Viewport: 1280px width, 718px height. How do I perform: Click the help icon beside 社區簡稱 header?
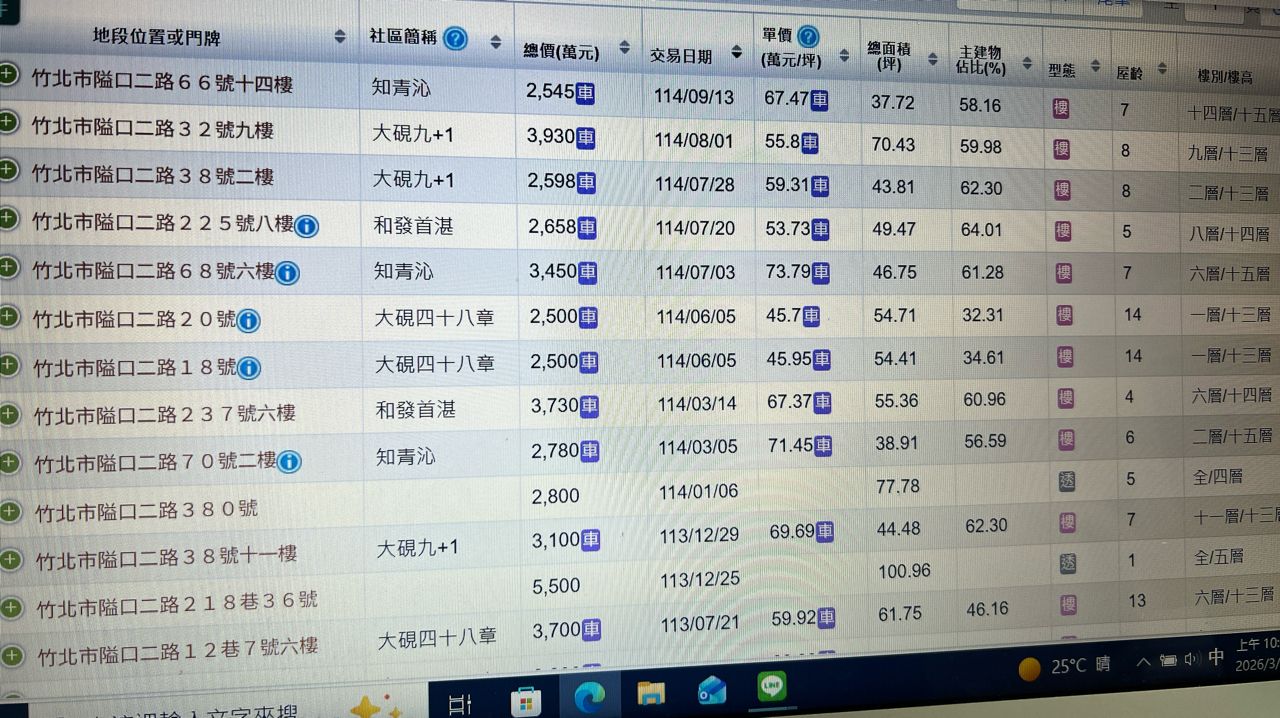[455, 39]
